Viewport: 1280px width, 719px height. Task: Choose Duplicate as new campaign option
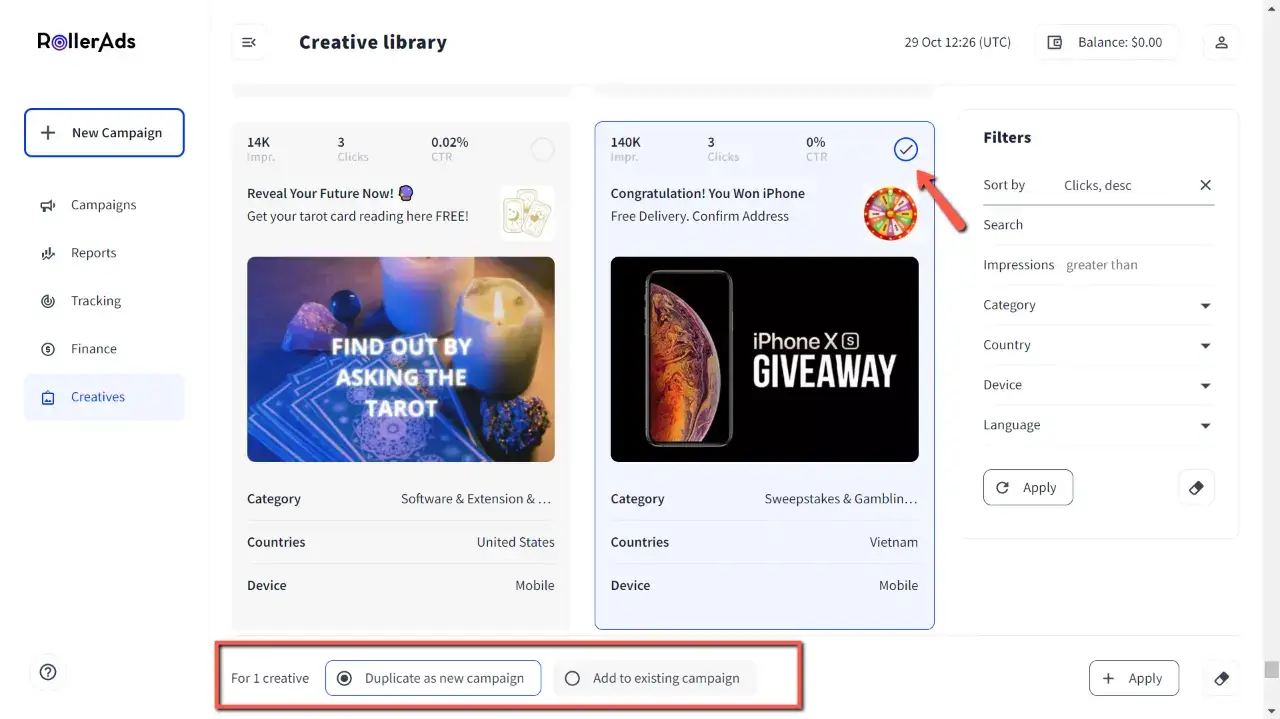433,678
